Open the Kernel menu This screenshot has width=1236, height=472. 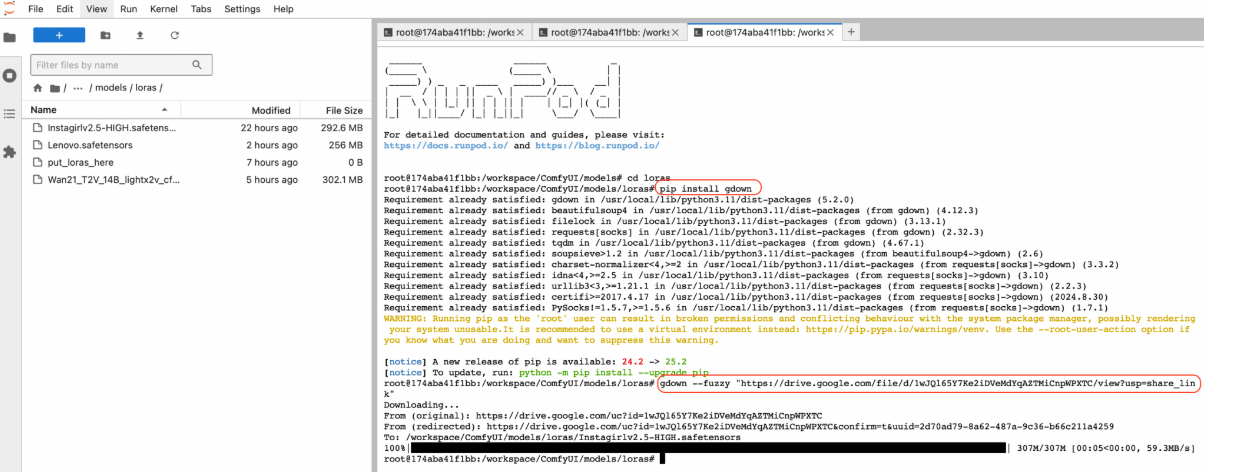pyautogui.click(x=162, y=8)
